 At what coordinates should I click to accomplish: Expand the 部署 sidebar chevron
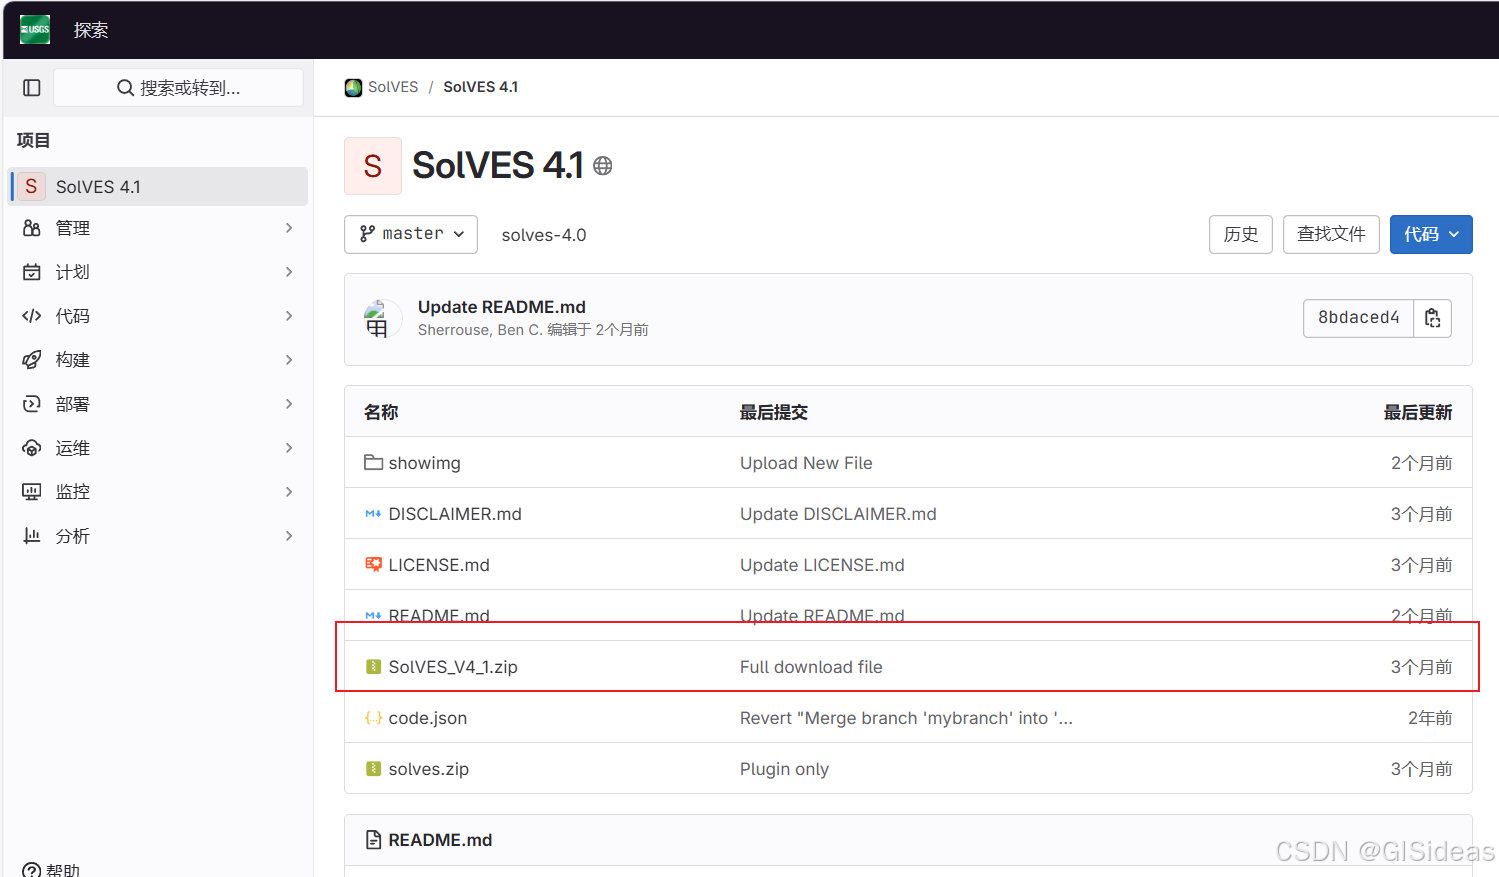tap(289, 404)
